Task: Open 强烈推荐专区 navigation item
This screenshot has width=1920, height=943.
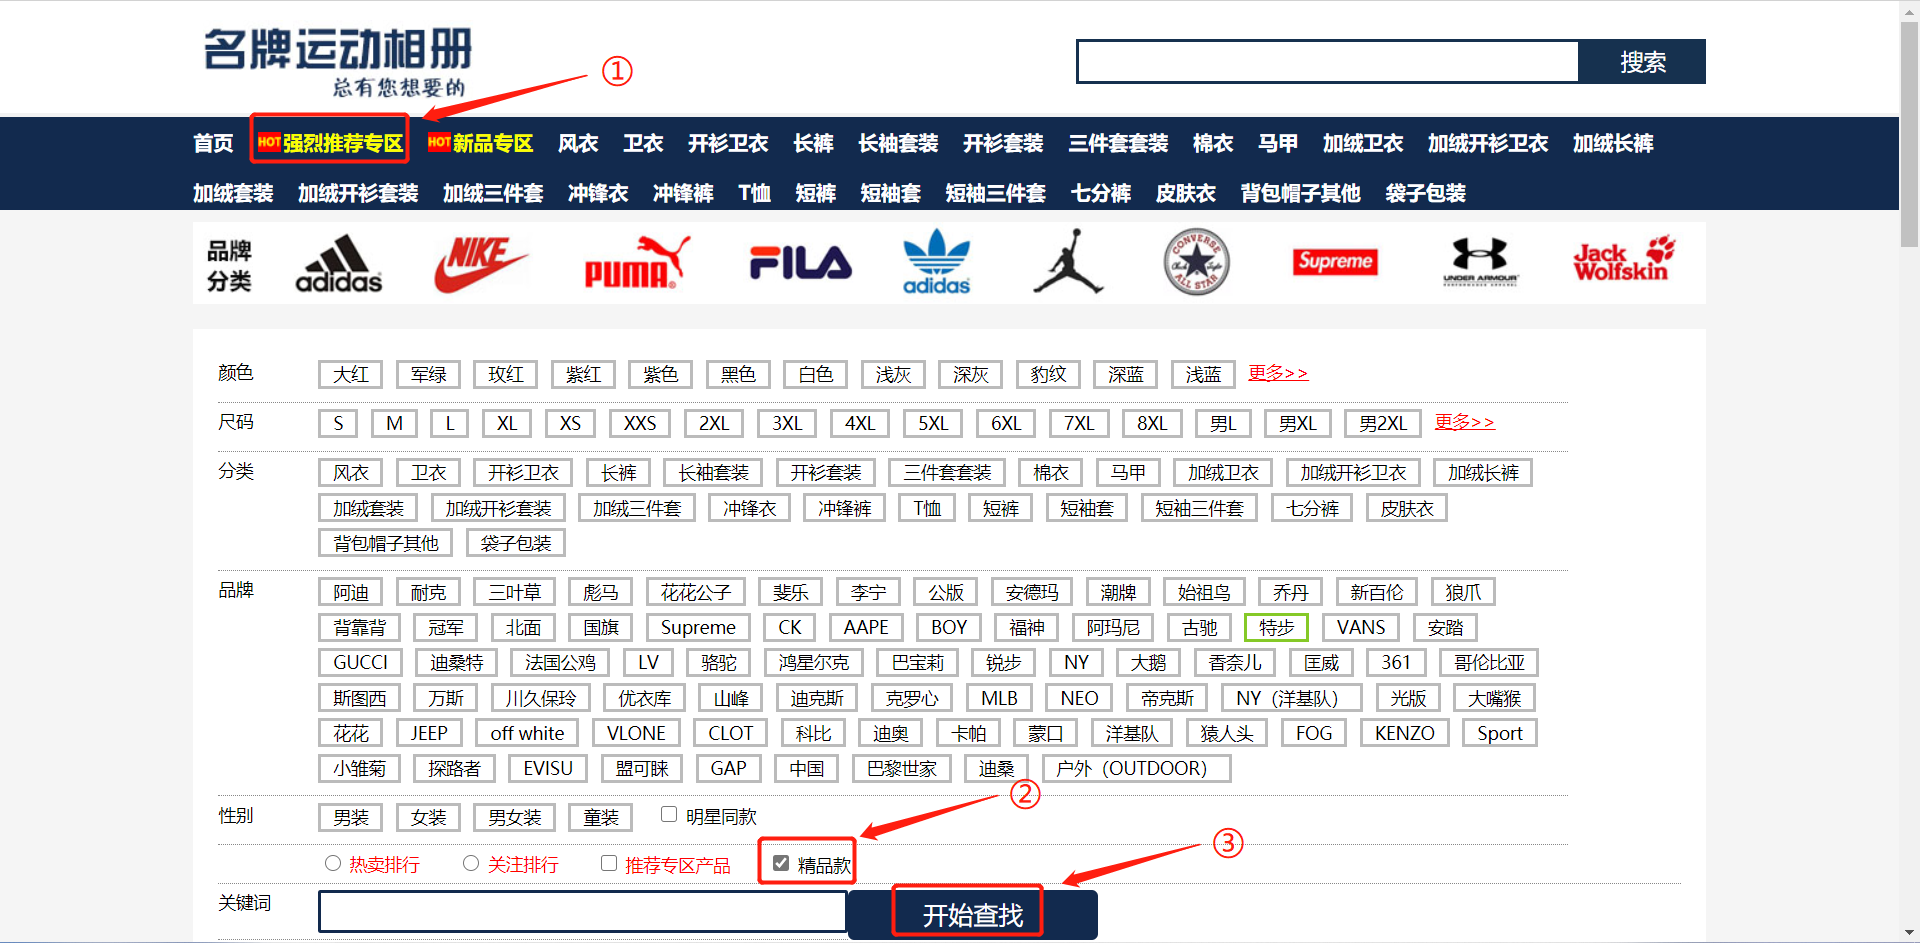Action: (330, 143)
